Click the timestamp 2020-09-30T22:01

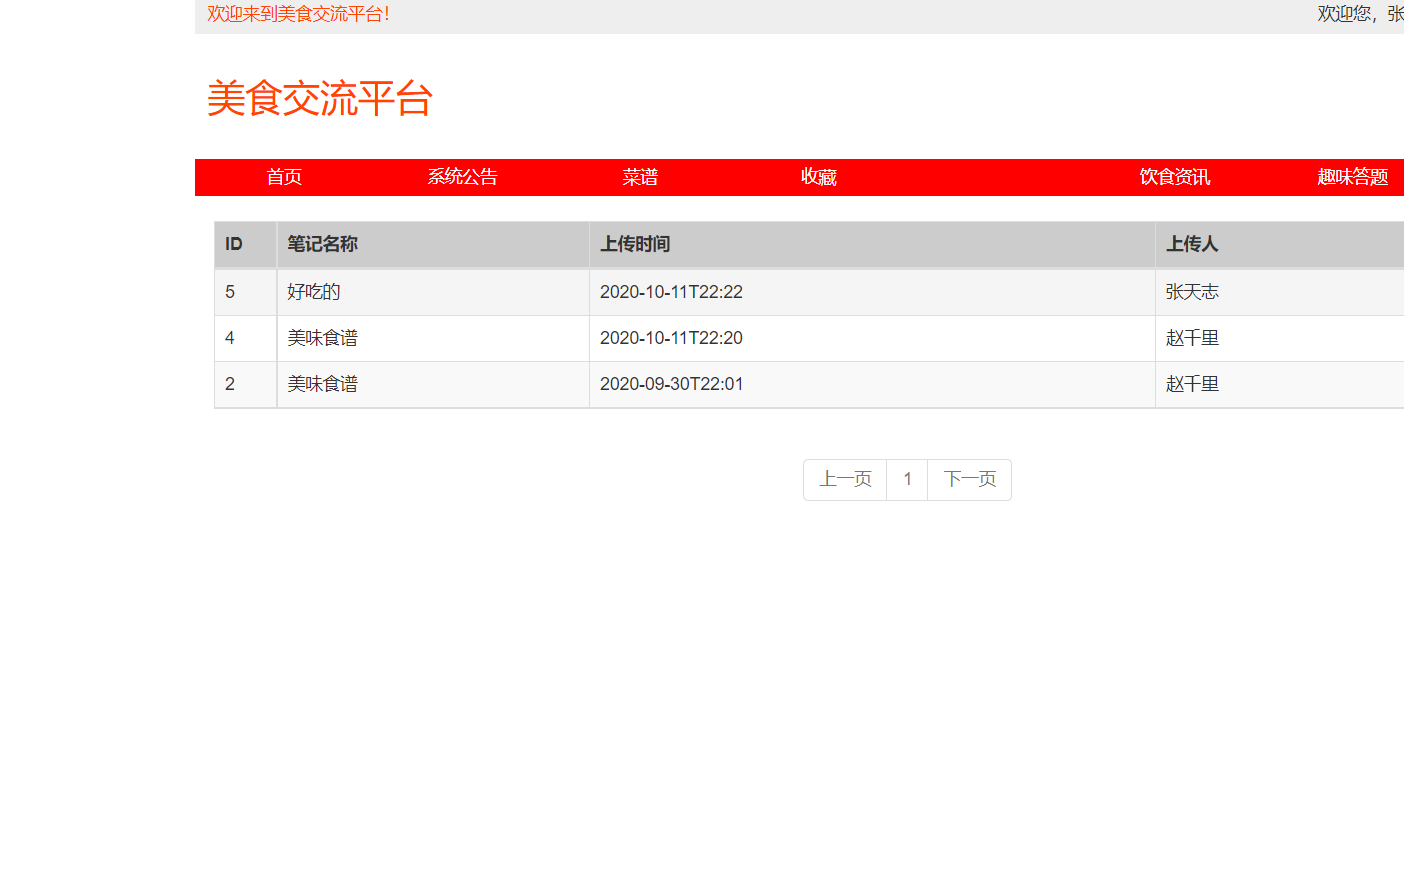click(x=671, y=384)
